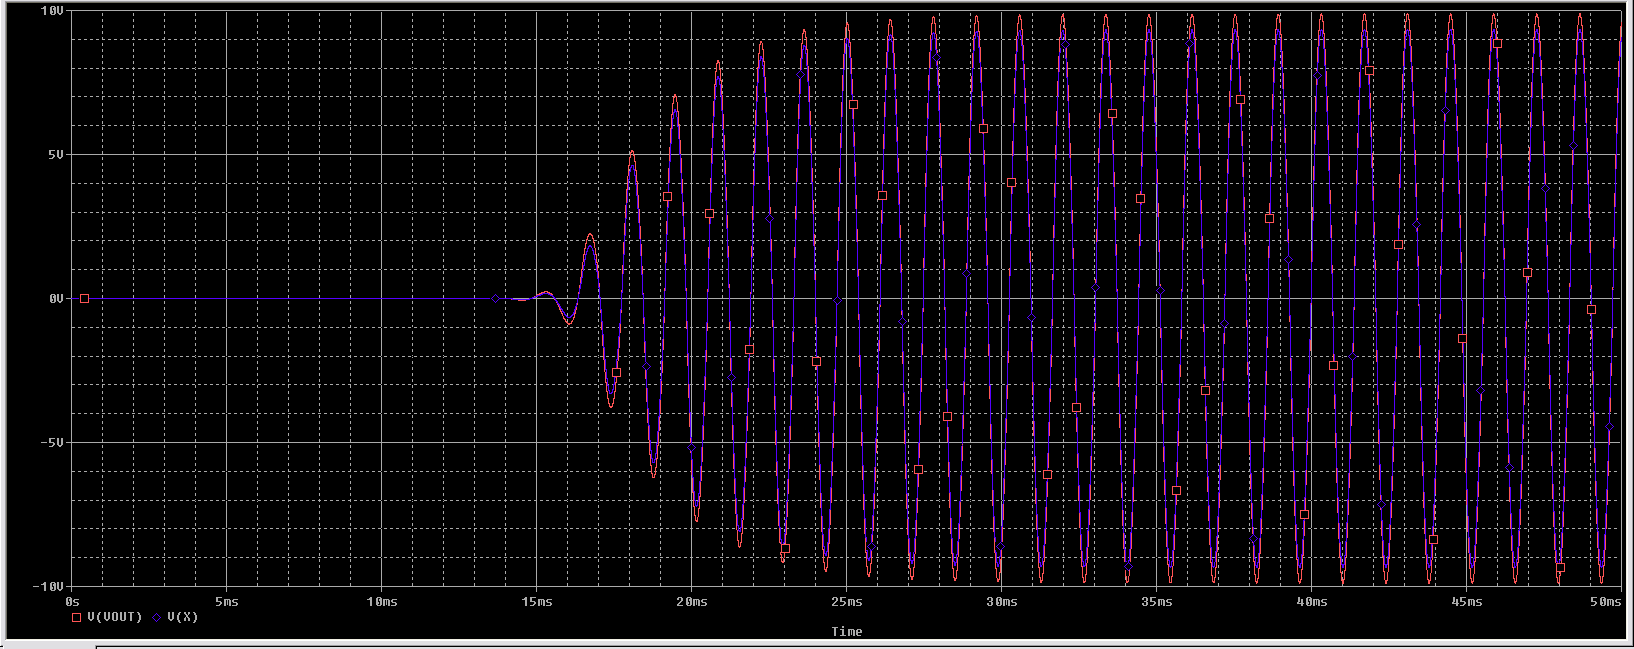Click the -10V label on the voltage axis
The height and width of the screenshot is (649, 1634).
[x=49, y=587]
